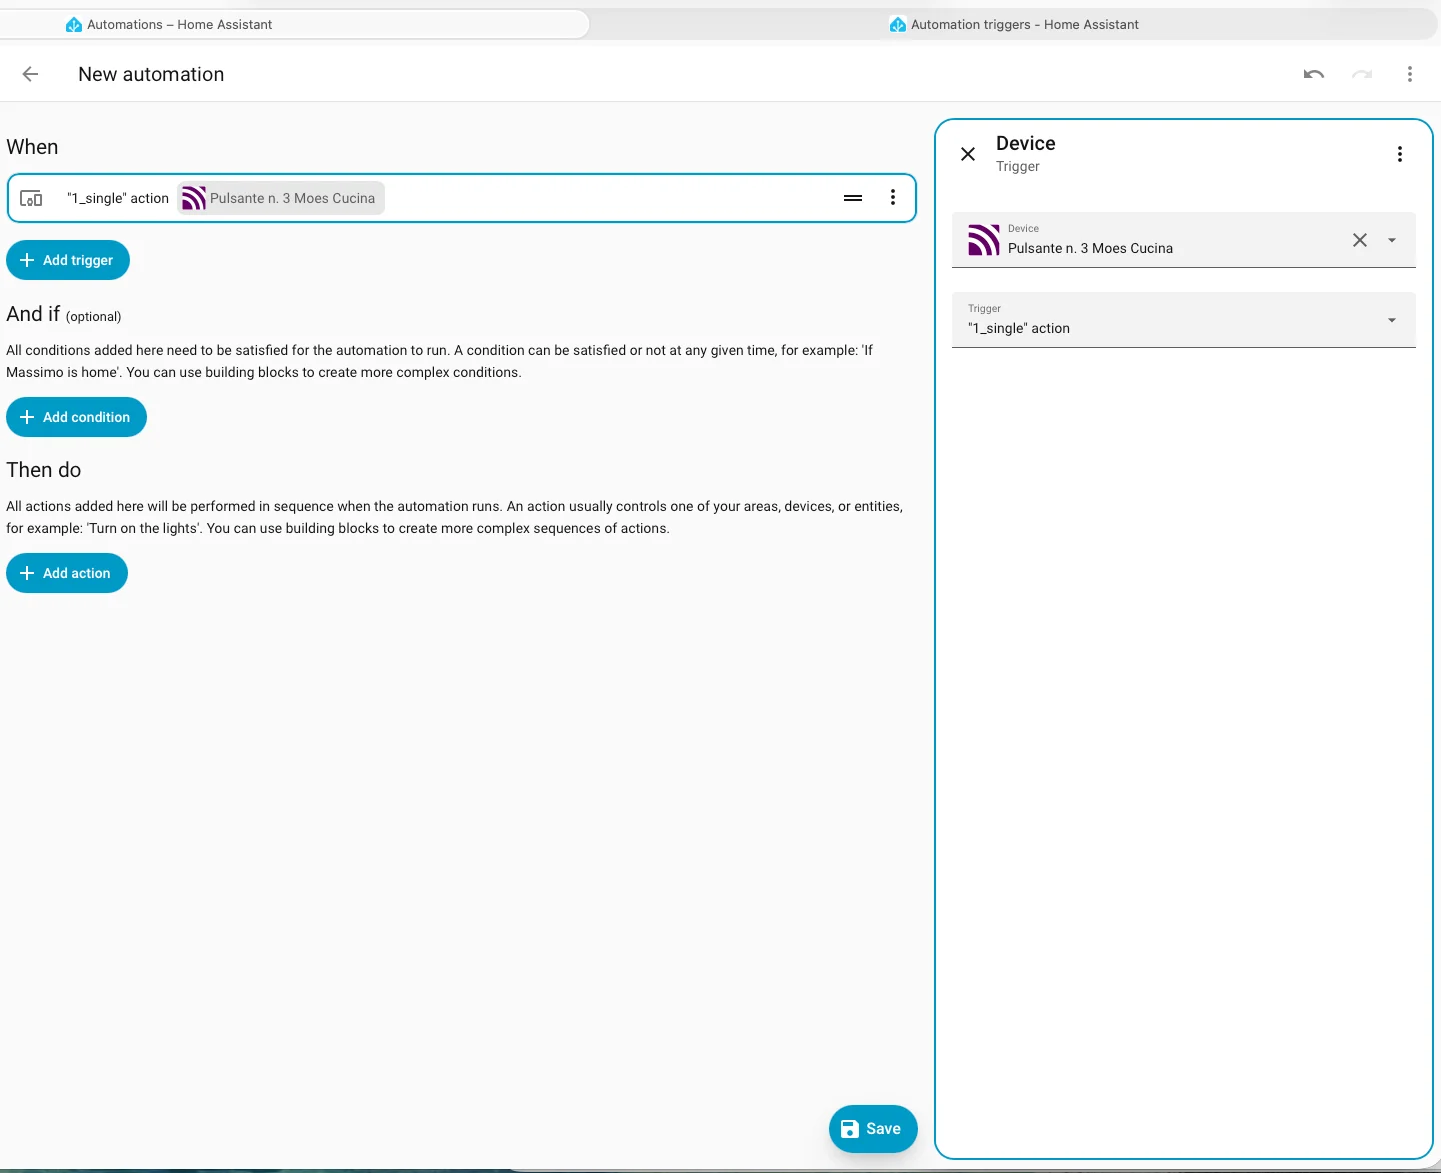Image resolution: width=1441 pixels, height=1173 pixels.
Task: Switch to the Automation triggers tab
Action: pyautogui.click(x=1013, y=24)
